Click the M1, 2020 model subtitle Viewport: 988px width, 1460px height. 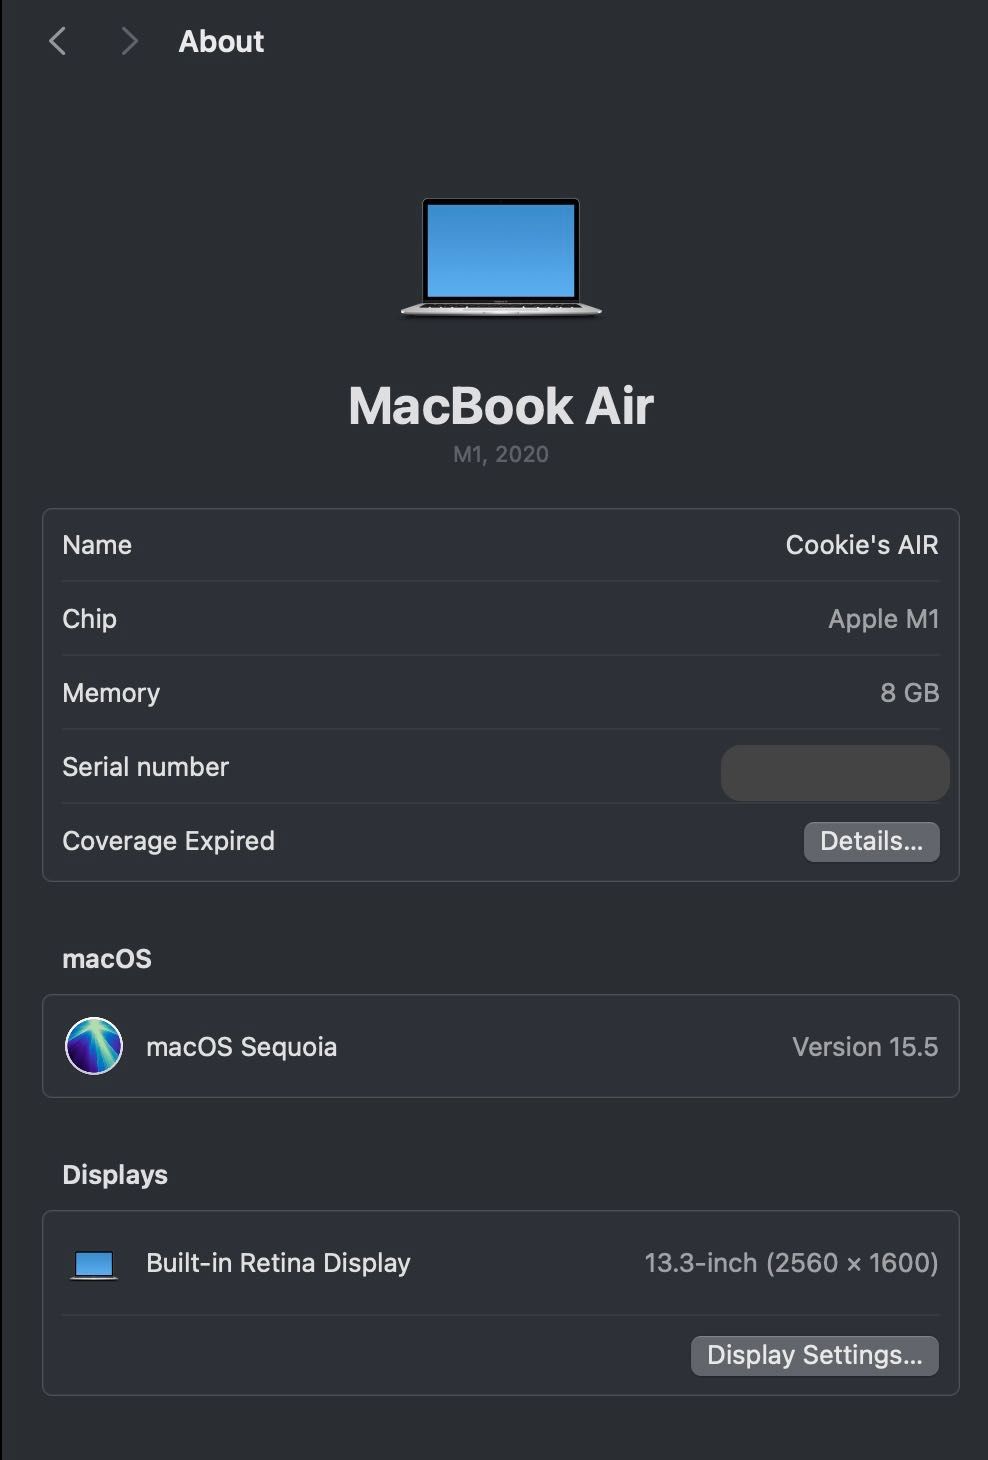tap(501, 454)
